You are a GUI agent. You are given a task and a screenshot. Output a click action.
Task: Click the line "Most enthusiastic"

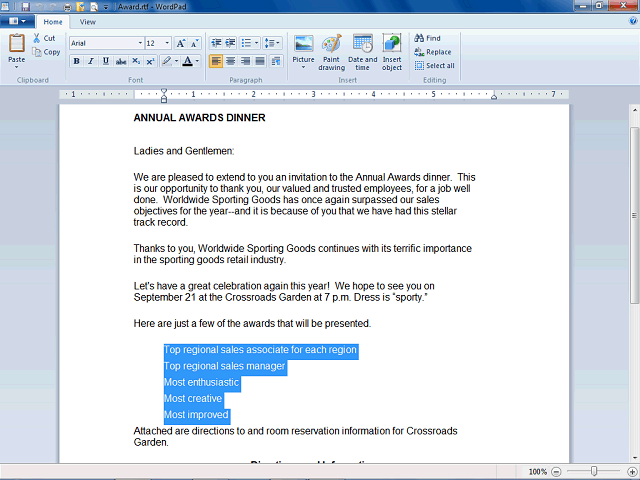tap(201, 382)
